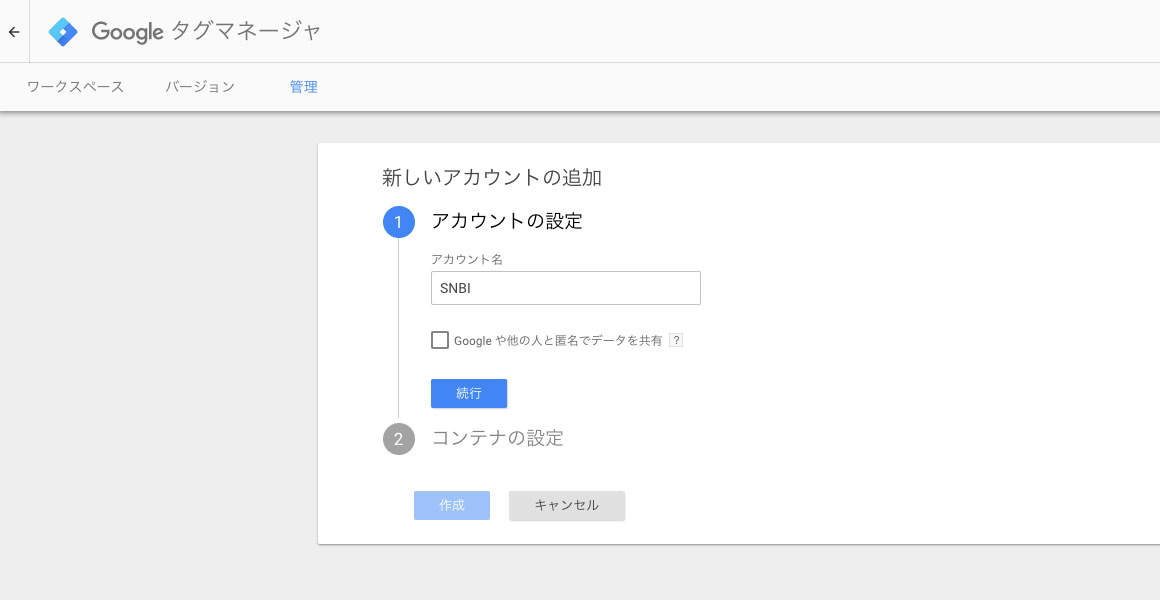Click the Google Tag Manager logo icon
Viewport: 1160px width, 600px height.
63,32
